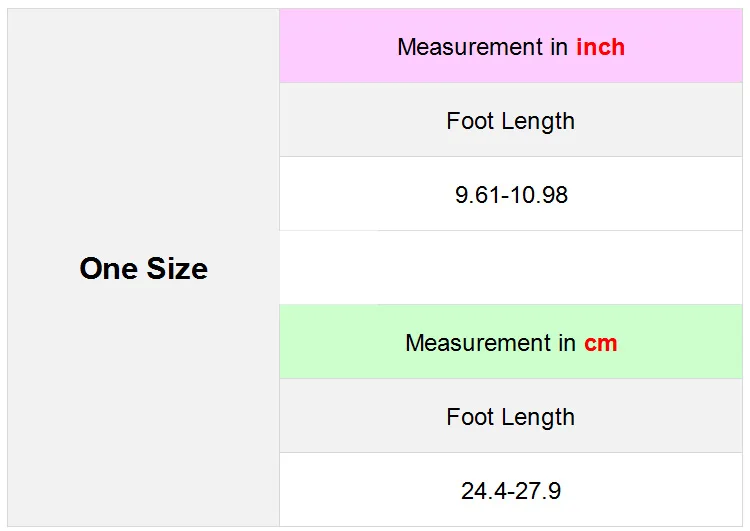Click "Foot Length" under the inch header
The height and width of the screenshot is (531, 750).
tap(510, 121)
